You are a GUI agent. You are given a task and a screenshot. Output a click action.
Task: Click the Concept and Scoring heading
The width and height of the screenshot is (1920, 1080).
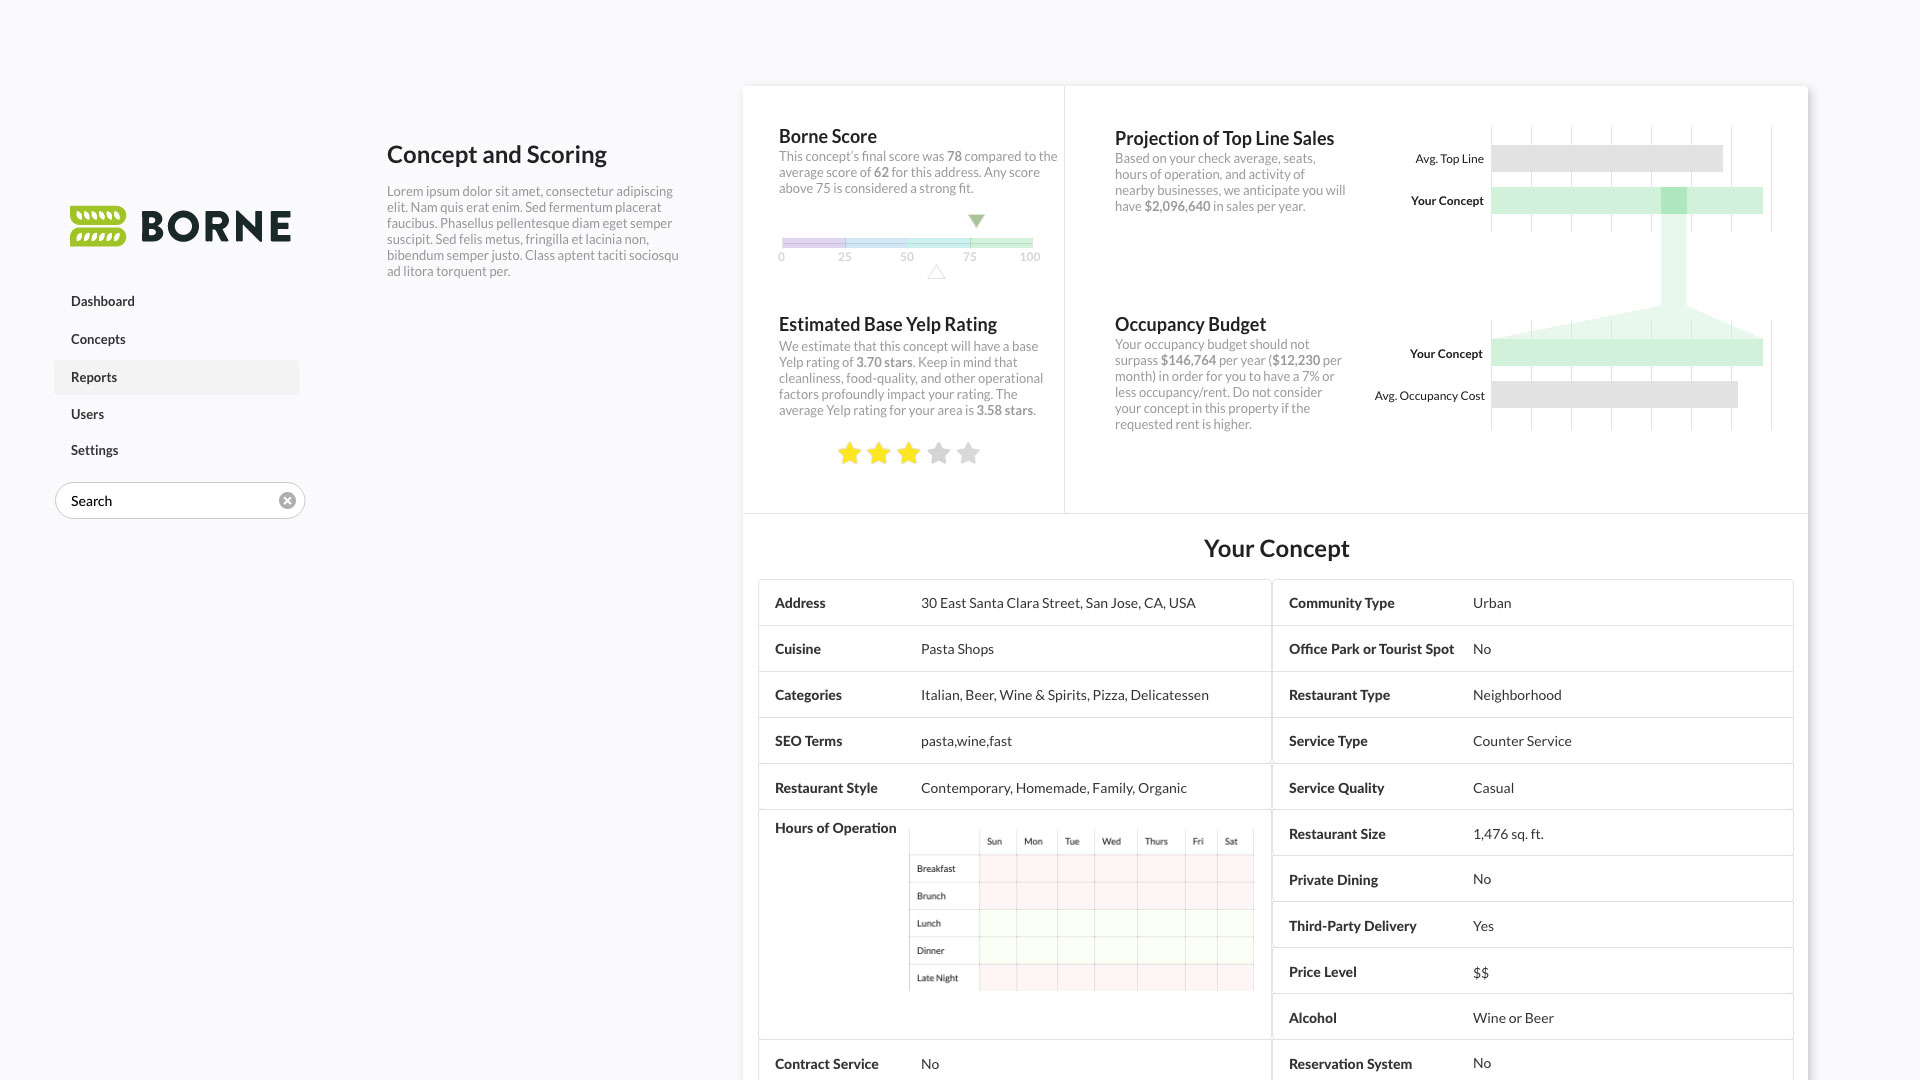point(497,155)
